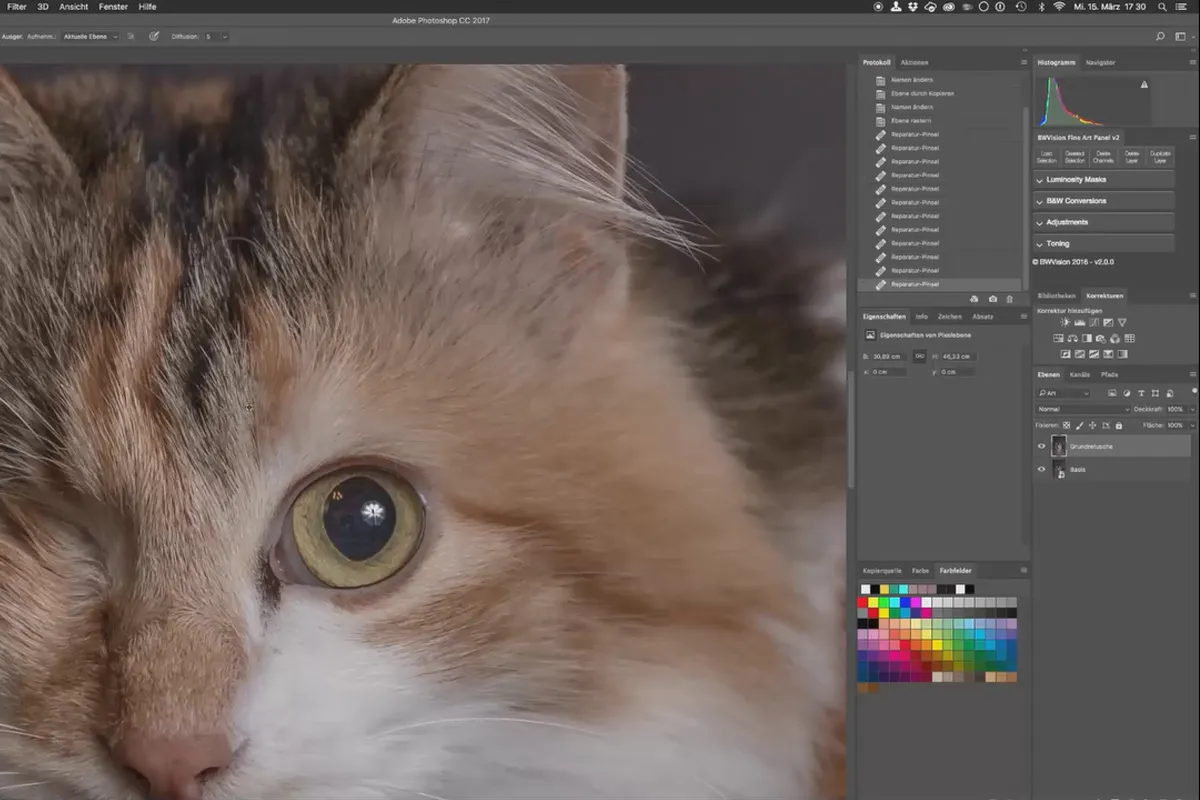Open the Diffusion value dropdown

pos(224,36)
